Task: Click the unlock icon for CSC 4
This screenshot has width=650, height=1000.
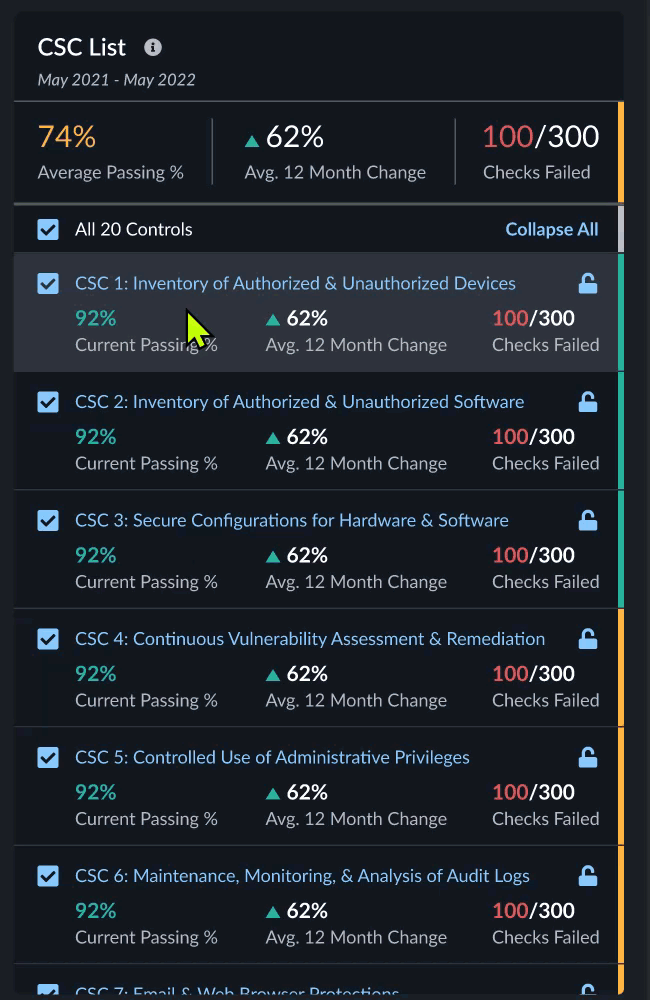Action: click(588, 639)
